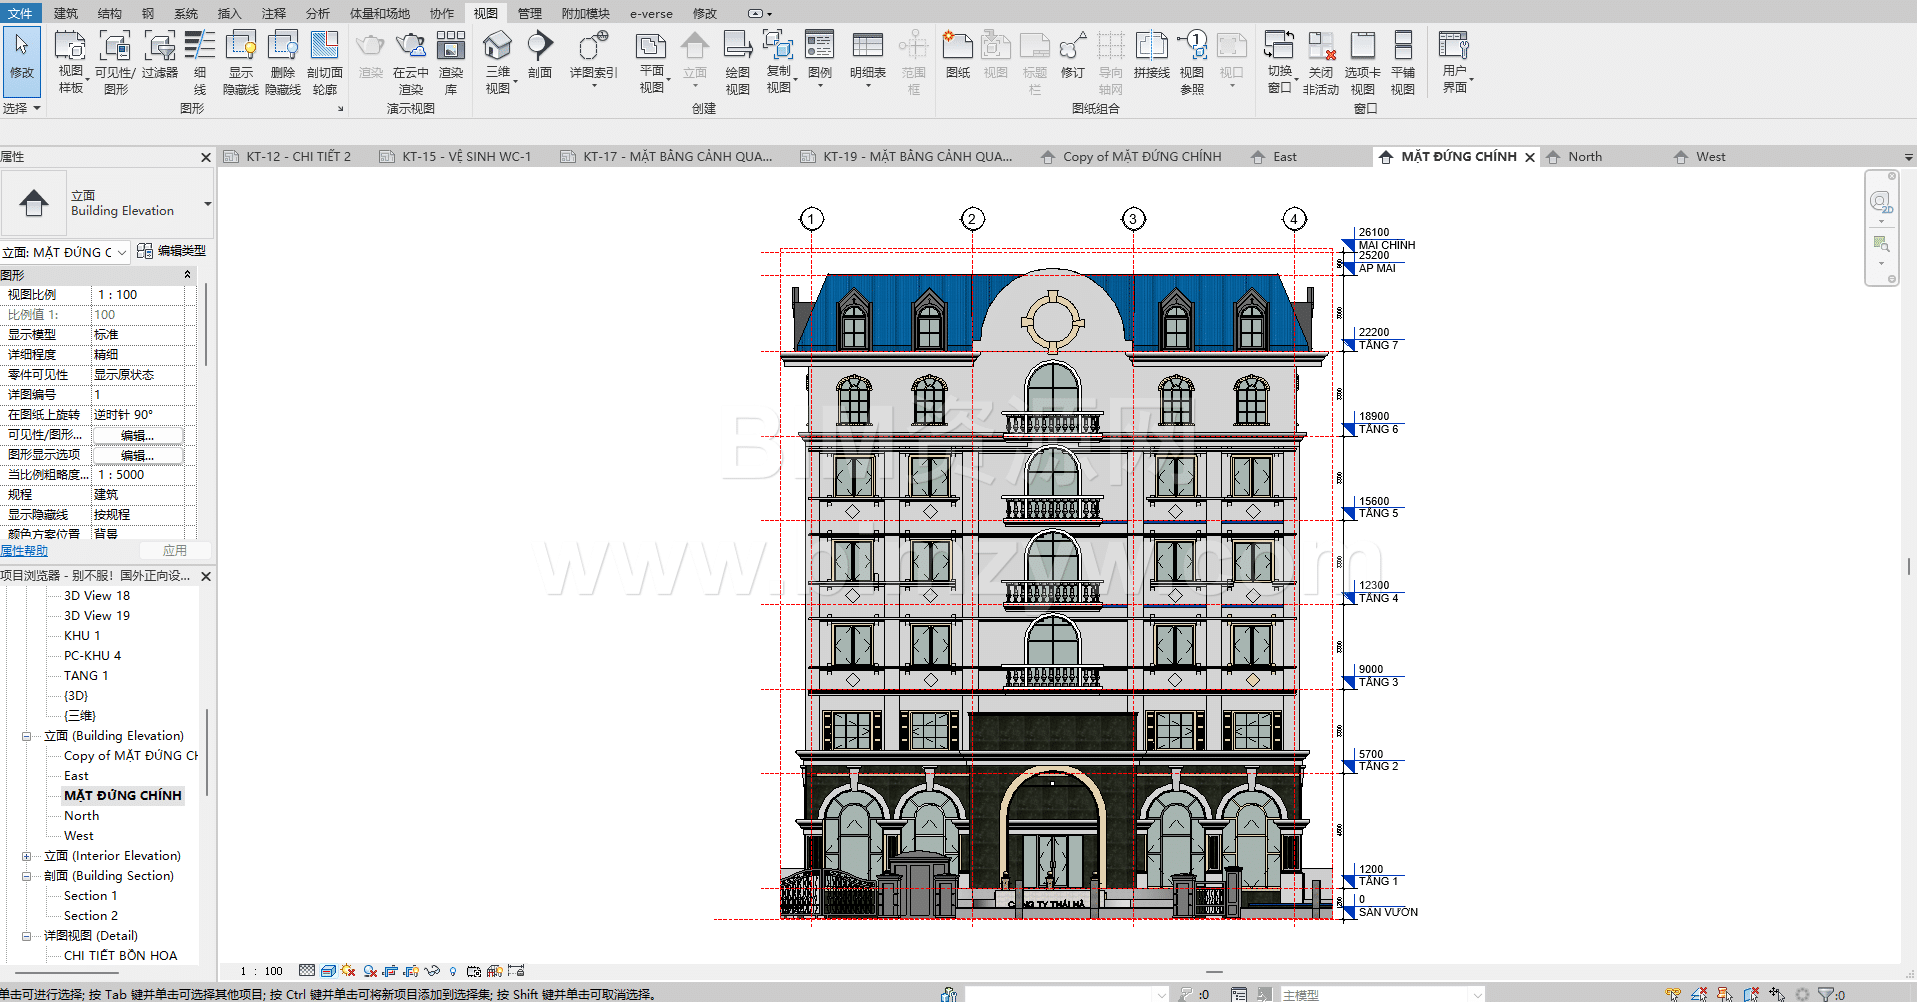Click 平铺视图 tile views
This screenshot has height=1002, width=1917.
tap(1403, 62)
